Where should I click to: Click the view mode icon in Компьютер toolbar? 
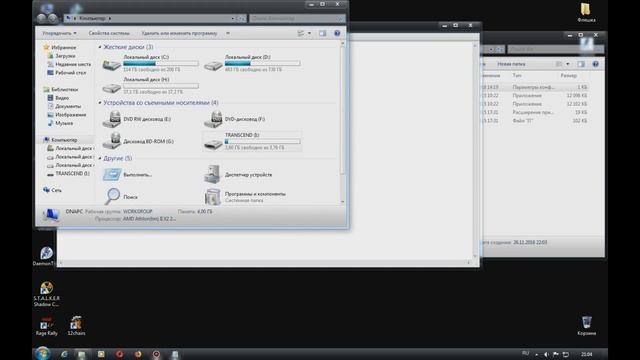tap(301, 33)
